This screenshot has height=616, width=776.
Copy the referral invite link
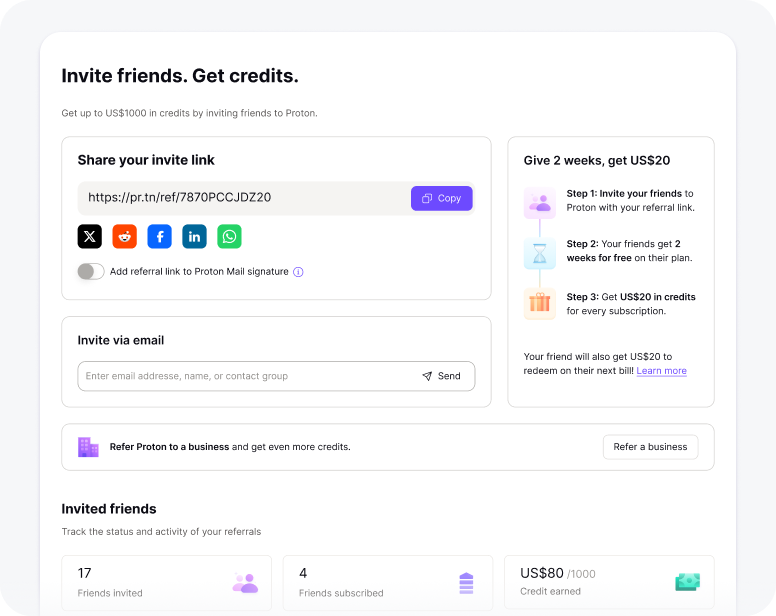pyautogui.click(x=441, y=198)
